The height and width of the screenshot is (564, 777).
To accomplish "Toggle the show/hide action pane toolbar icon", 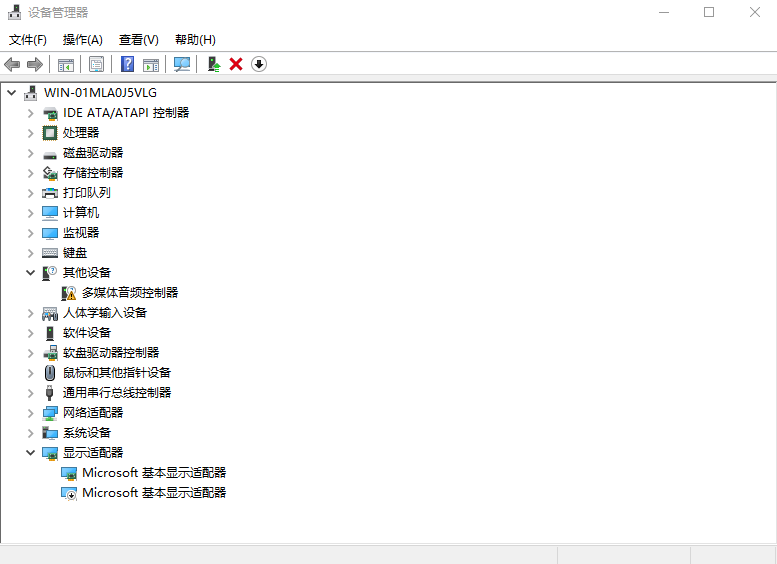I will (151, 64).
